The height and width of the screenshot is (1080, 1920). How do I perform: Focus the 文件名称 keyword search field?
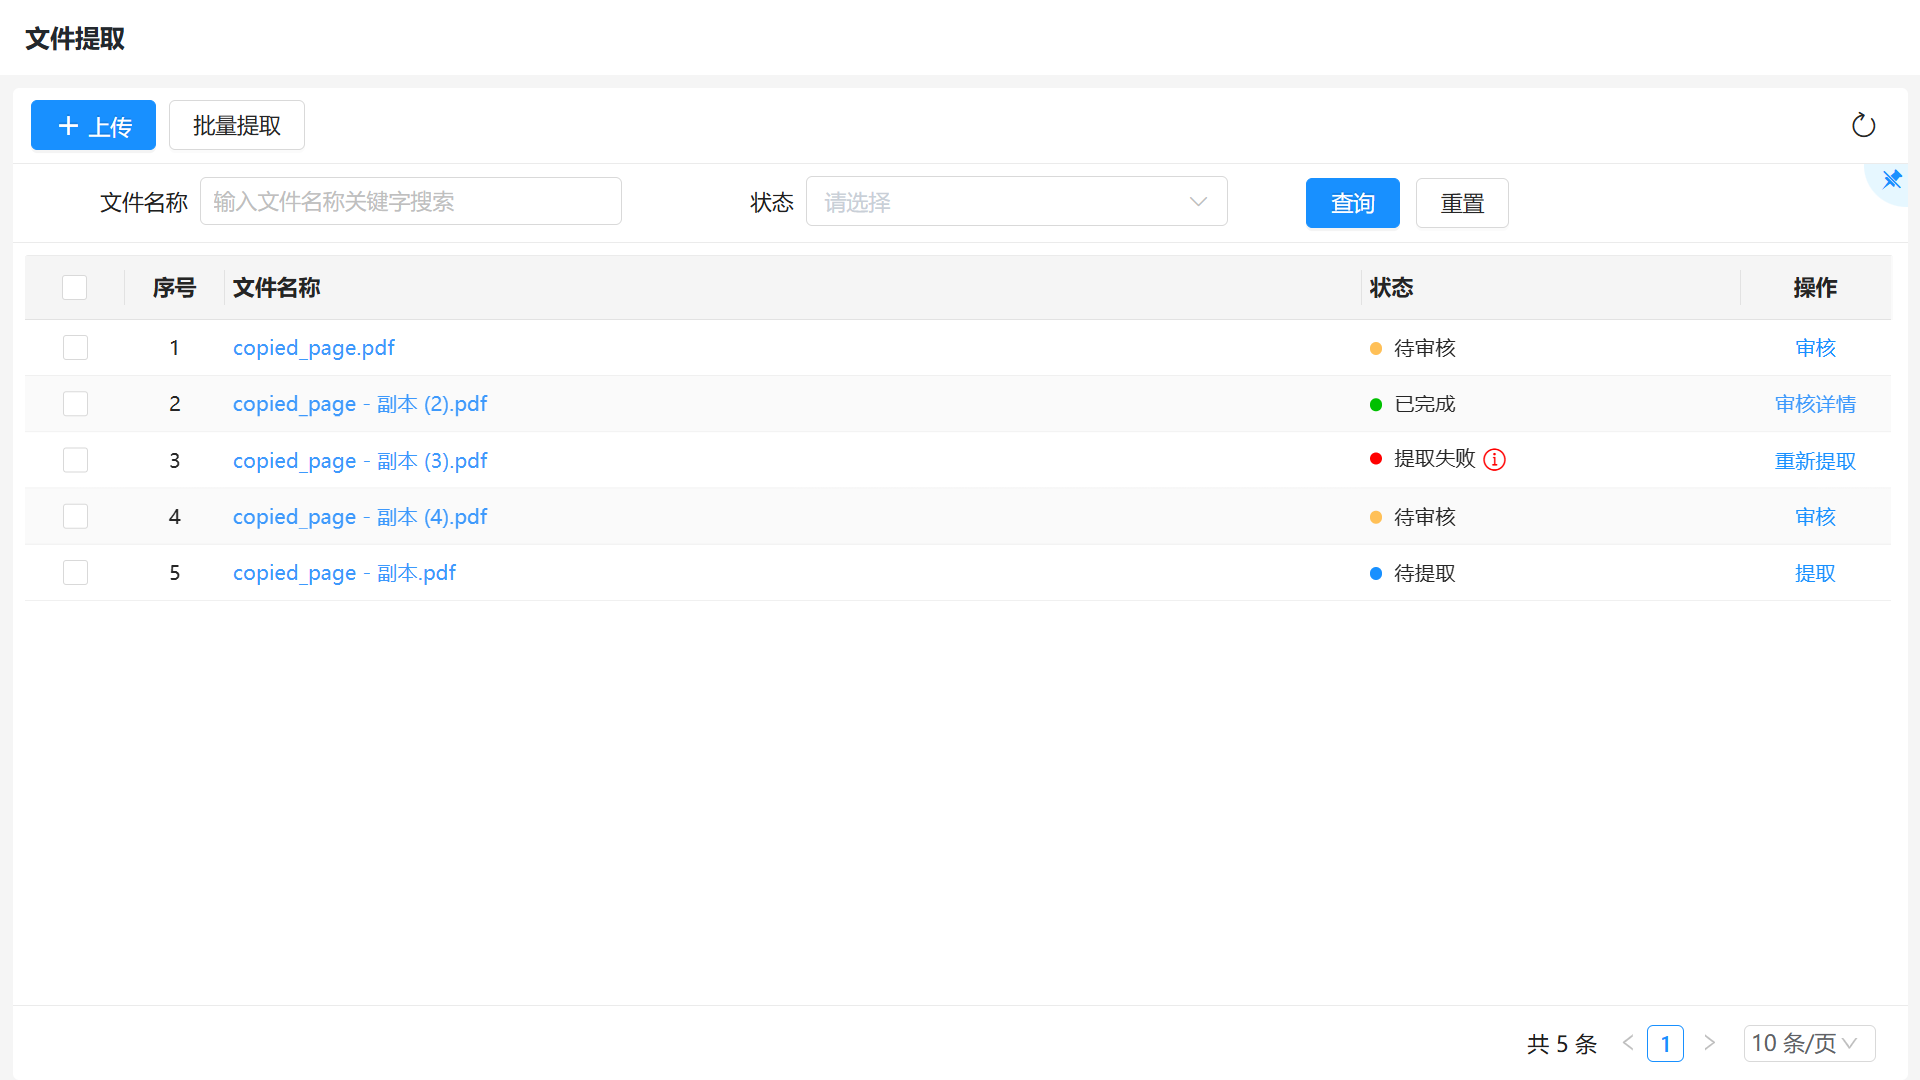click(x=410, y=202)
